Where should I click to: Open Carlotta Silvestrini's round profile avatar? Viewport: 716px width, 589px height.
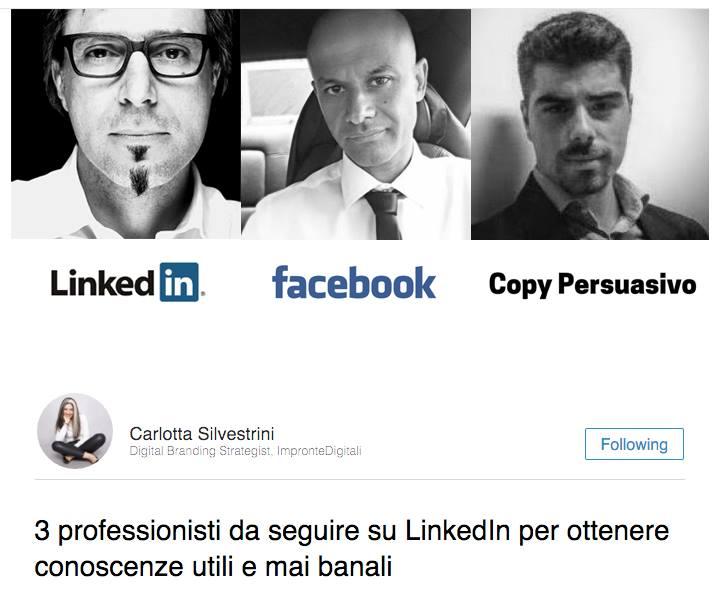tap(75, 431)
